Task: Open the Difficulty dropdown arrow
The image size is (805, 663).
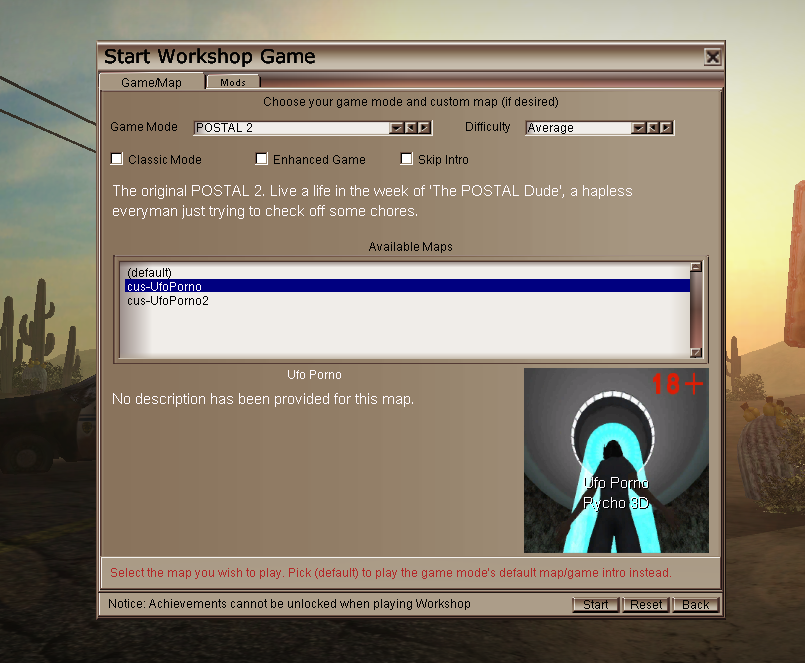Action: (638, 127)
